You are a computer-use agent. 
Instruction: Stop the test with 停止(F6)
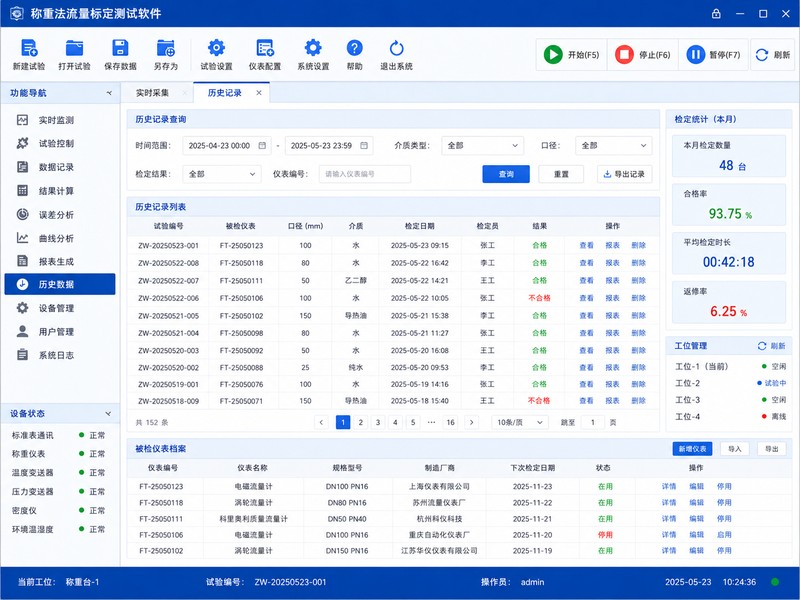(643, 55)
